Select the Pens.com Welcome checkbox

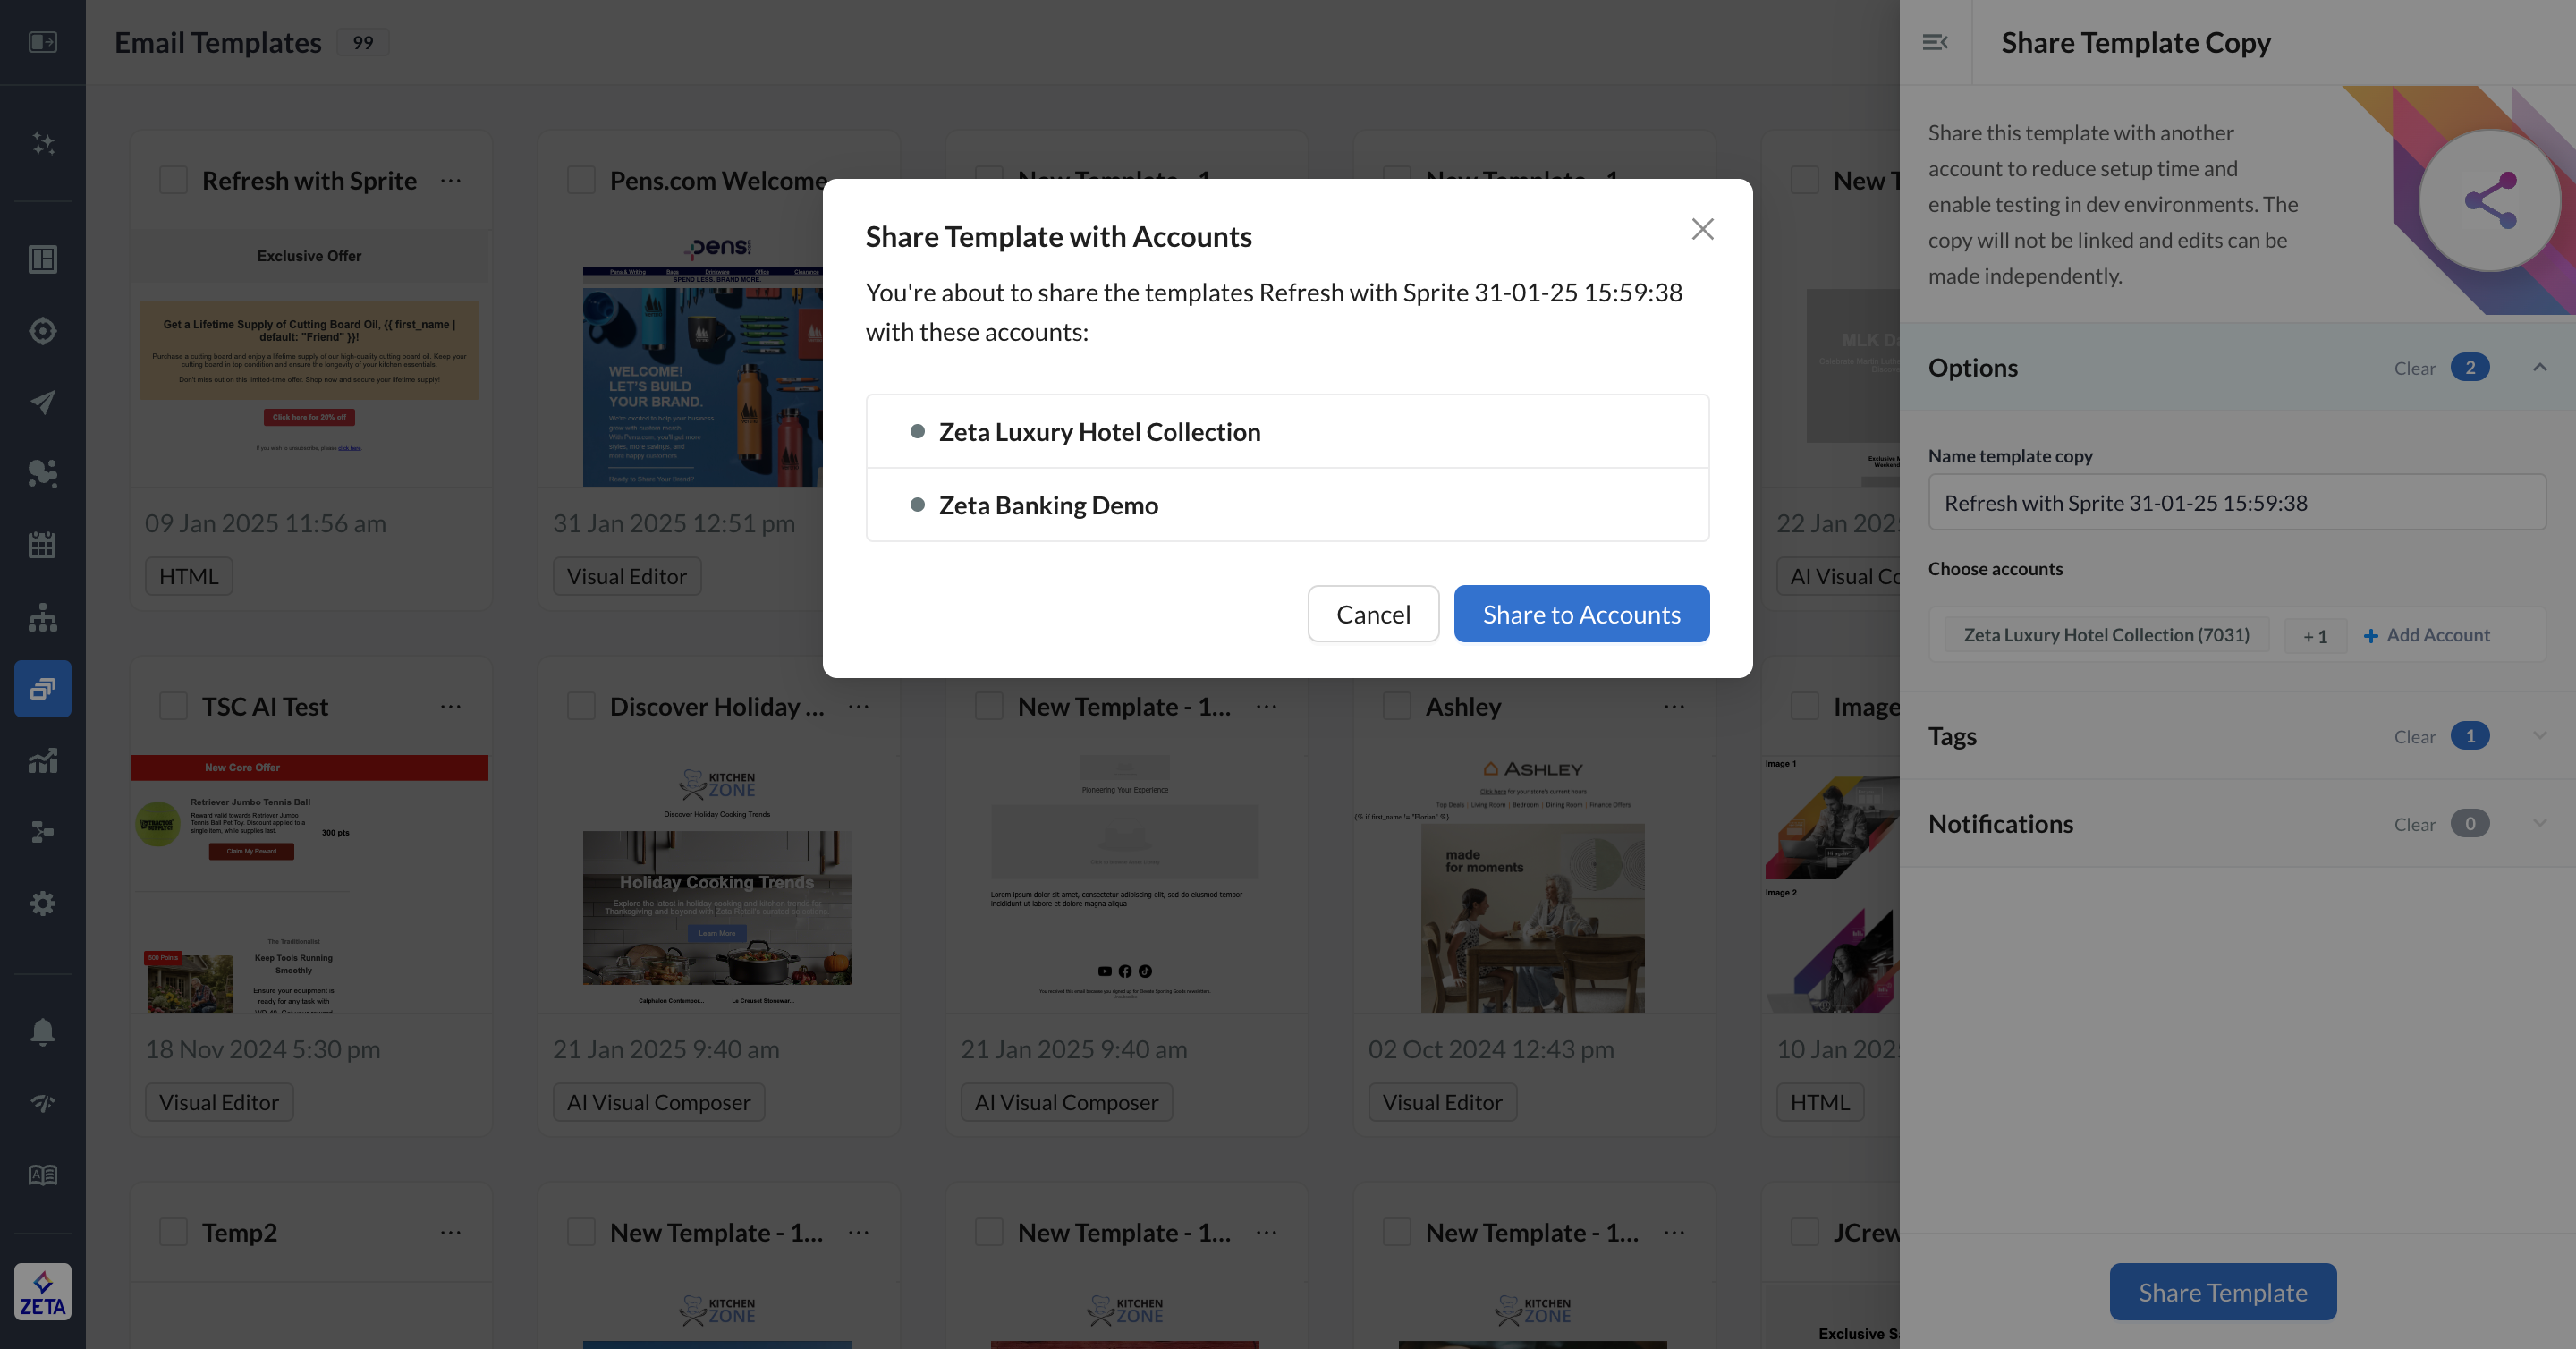pyautogui.click(x=581, y=181)
